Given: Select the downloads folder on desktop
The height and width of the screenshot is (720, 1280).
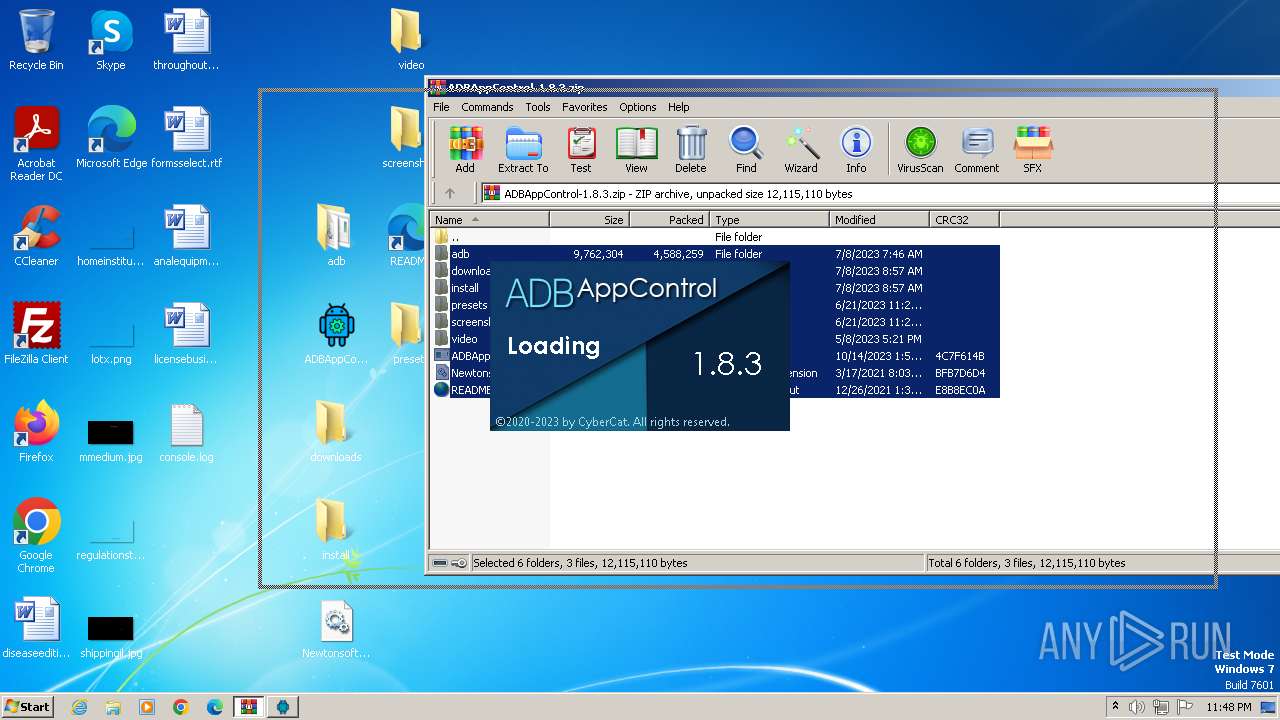Looking at the screenshot, I should click(336, 432).
